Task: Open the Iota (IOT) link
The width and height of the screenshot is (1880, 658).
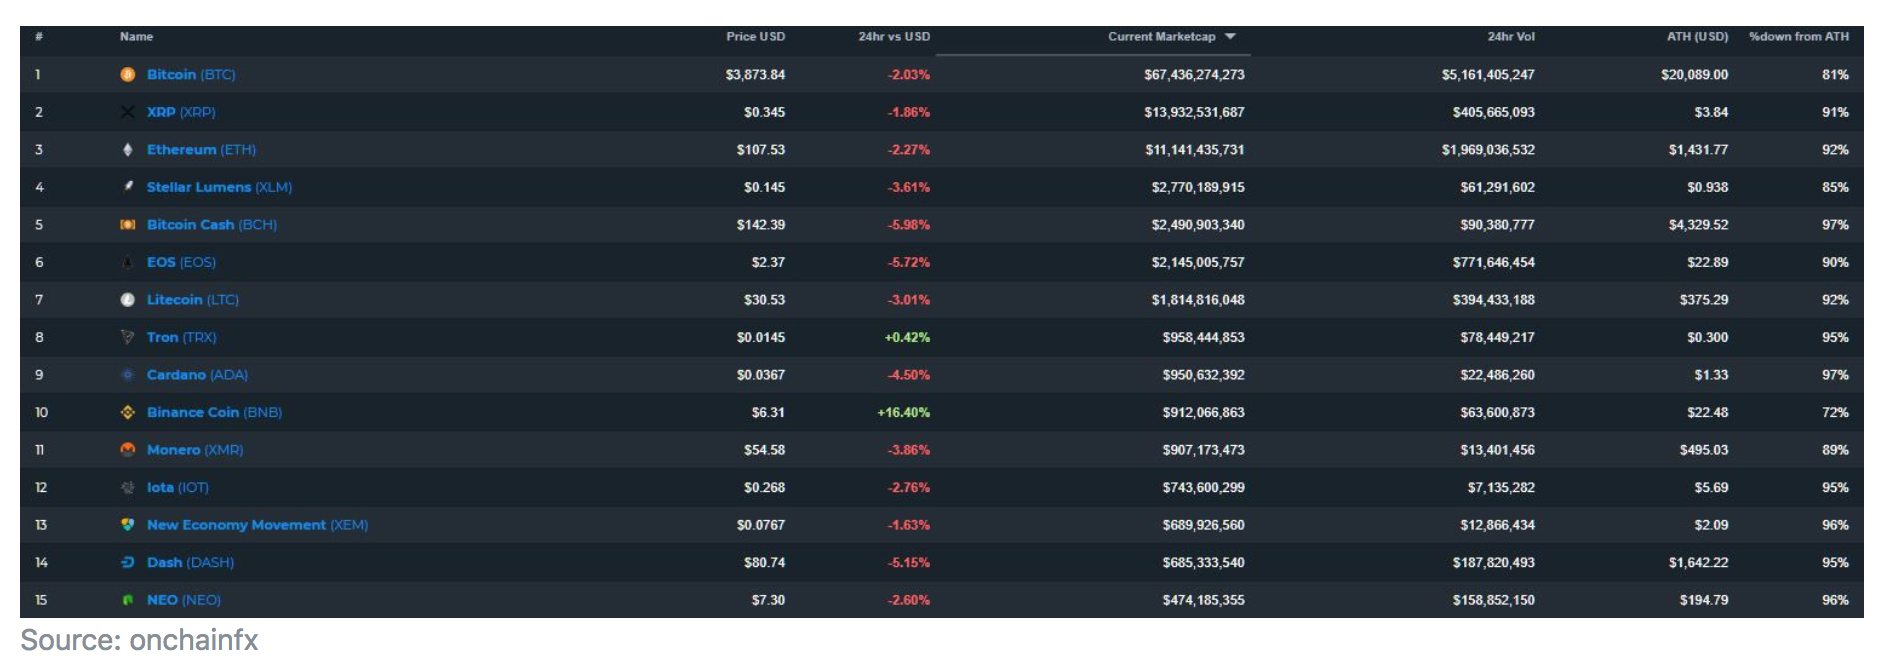Action: coord(178,487)
